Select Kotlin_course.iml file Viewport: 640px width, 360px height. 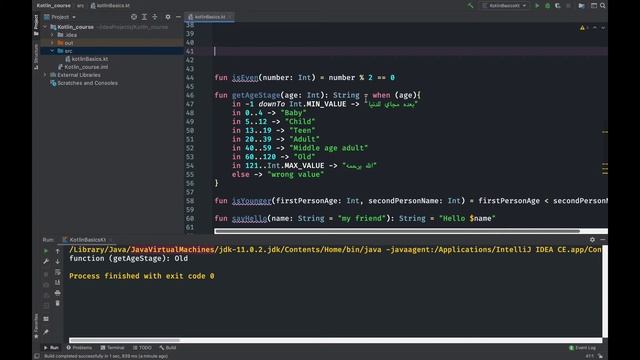[x=83, y=67]
